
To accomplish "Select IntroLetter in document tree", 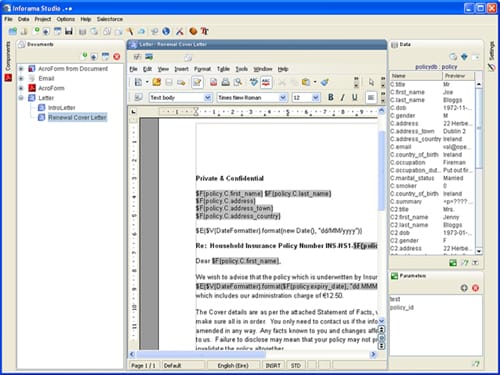I will point(62,108).
